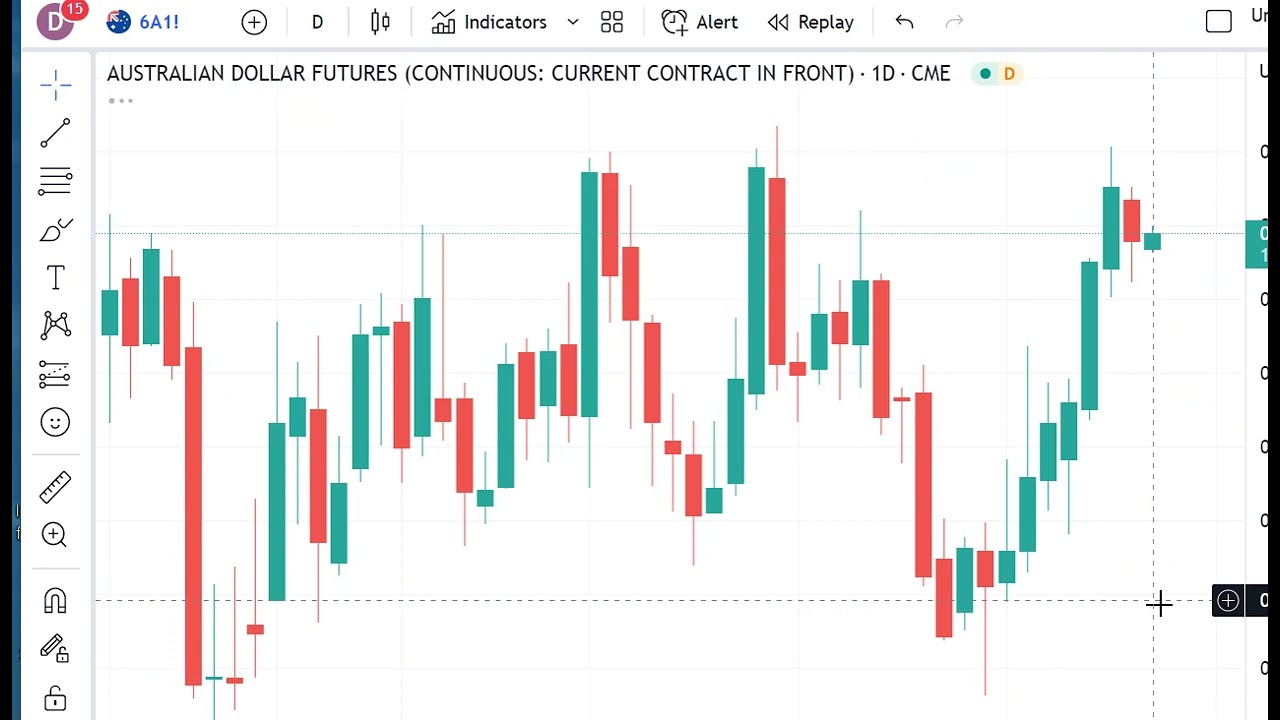Select the Brush drawing tool
The image size is (1280, 720).
pyautogui.click(x=55, y=229)
